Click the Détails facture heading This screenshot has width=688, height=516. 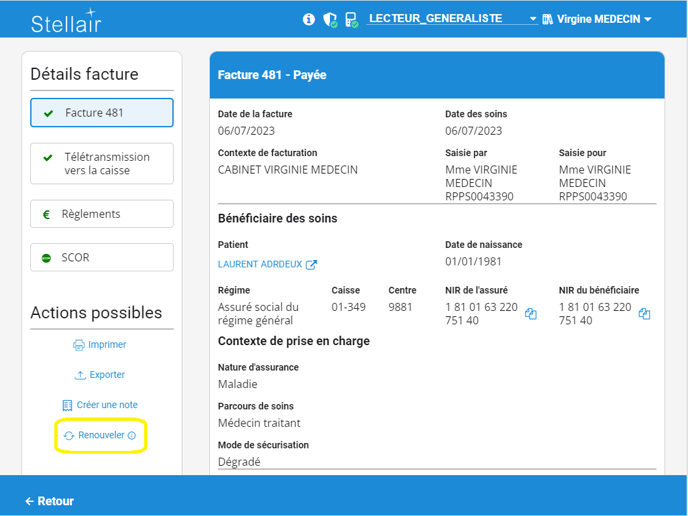[x=84, y=74]
